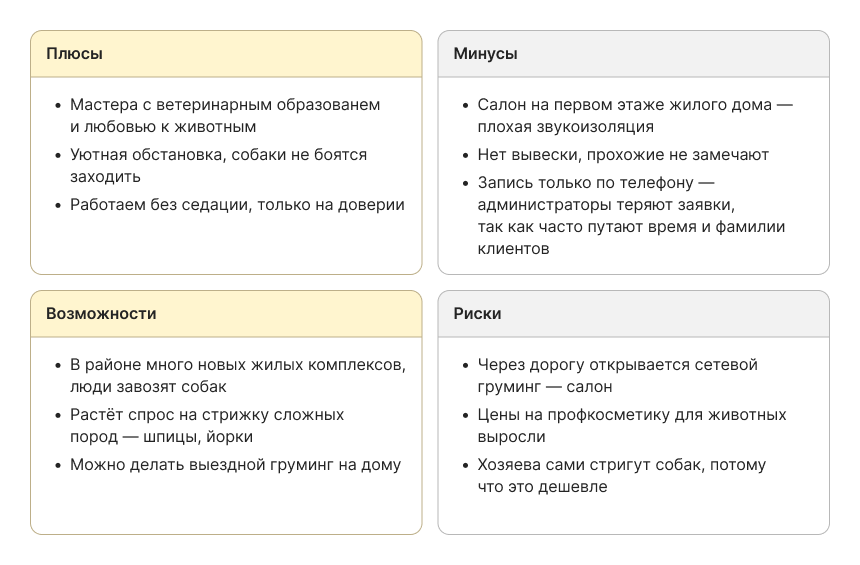Select «Работаем без седации, только на доверии»
The image size is (860, 565).
tap(237, 205)
